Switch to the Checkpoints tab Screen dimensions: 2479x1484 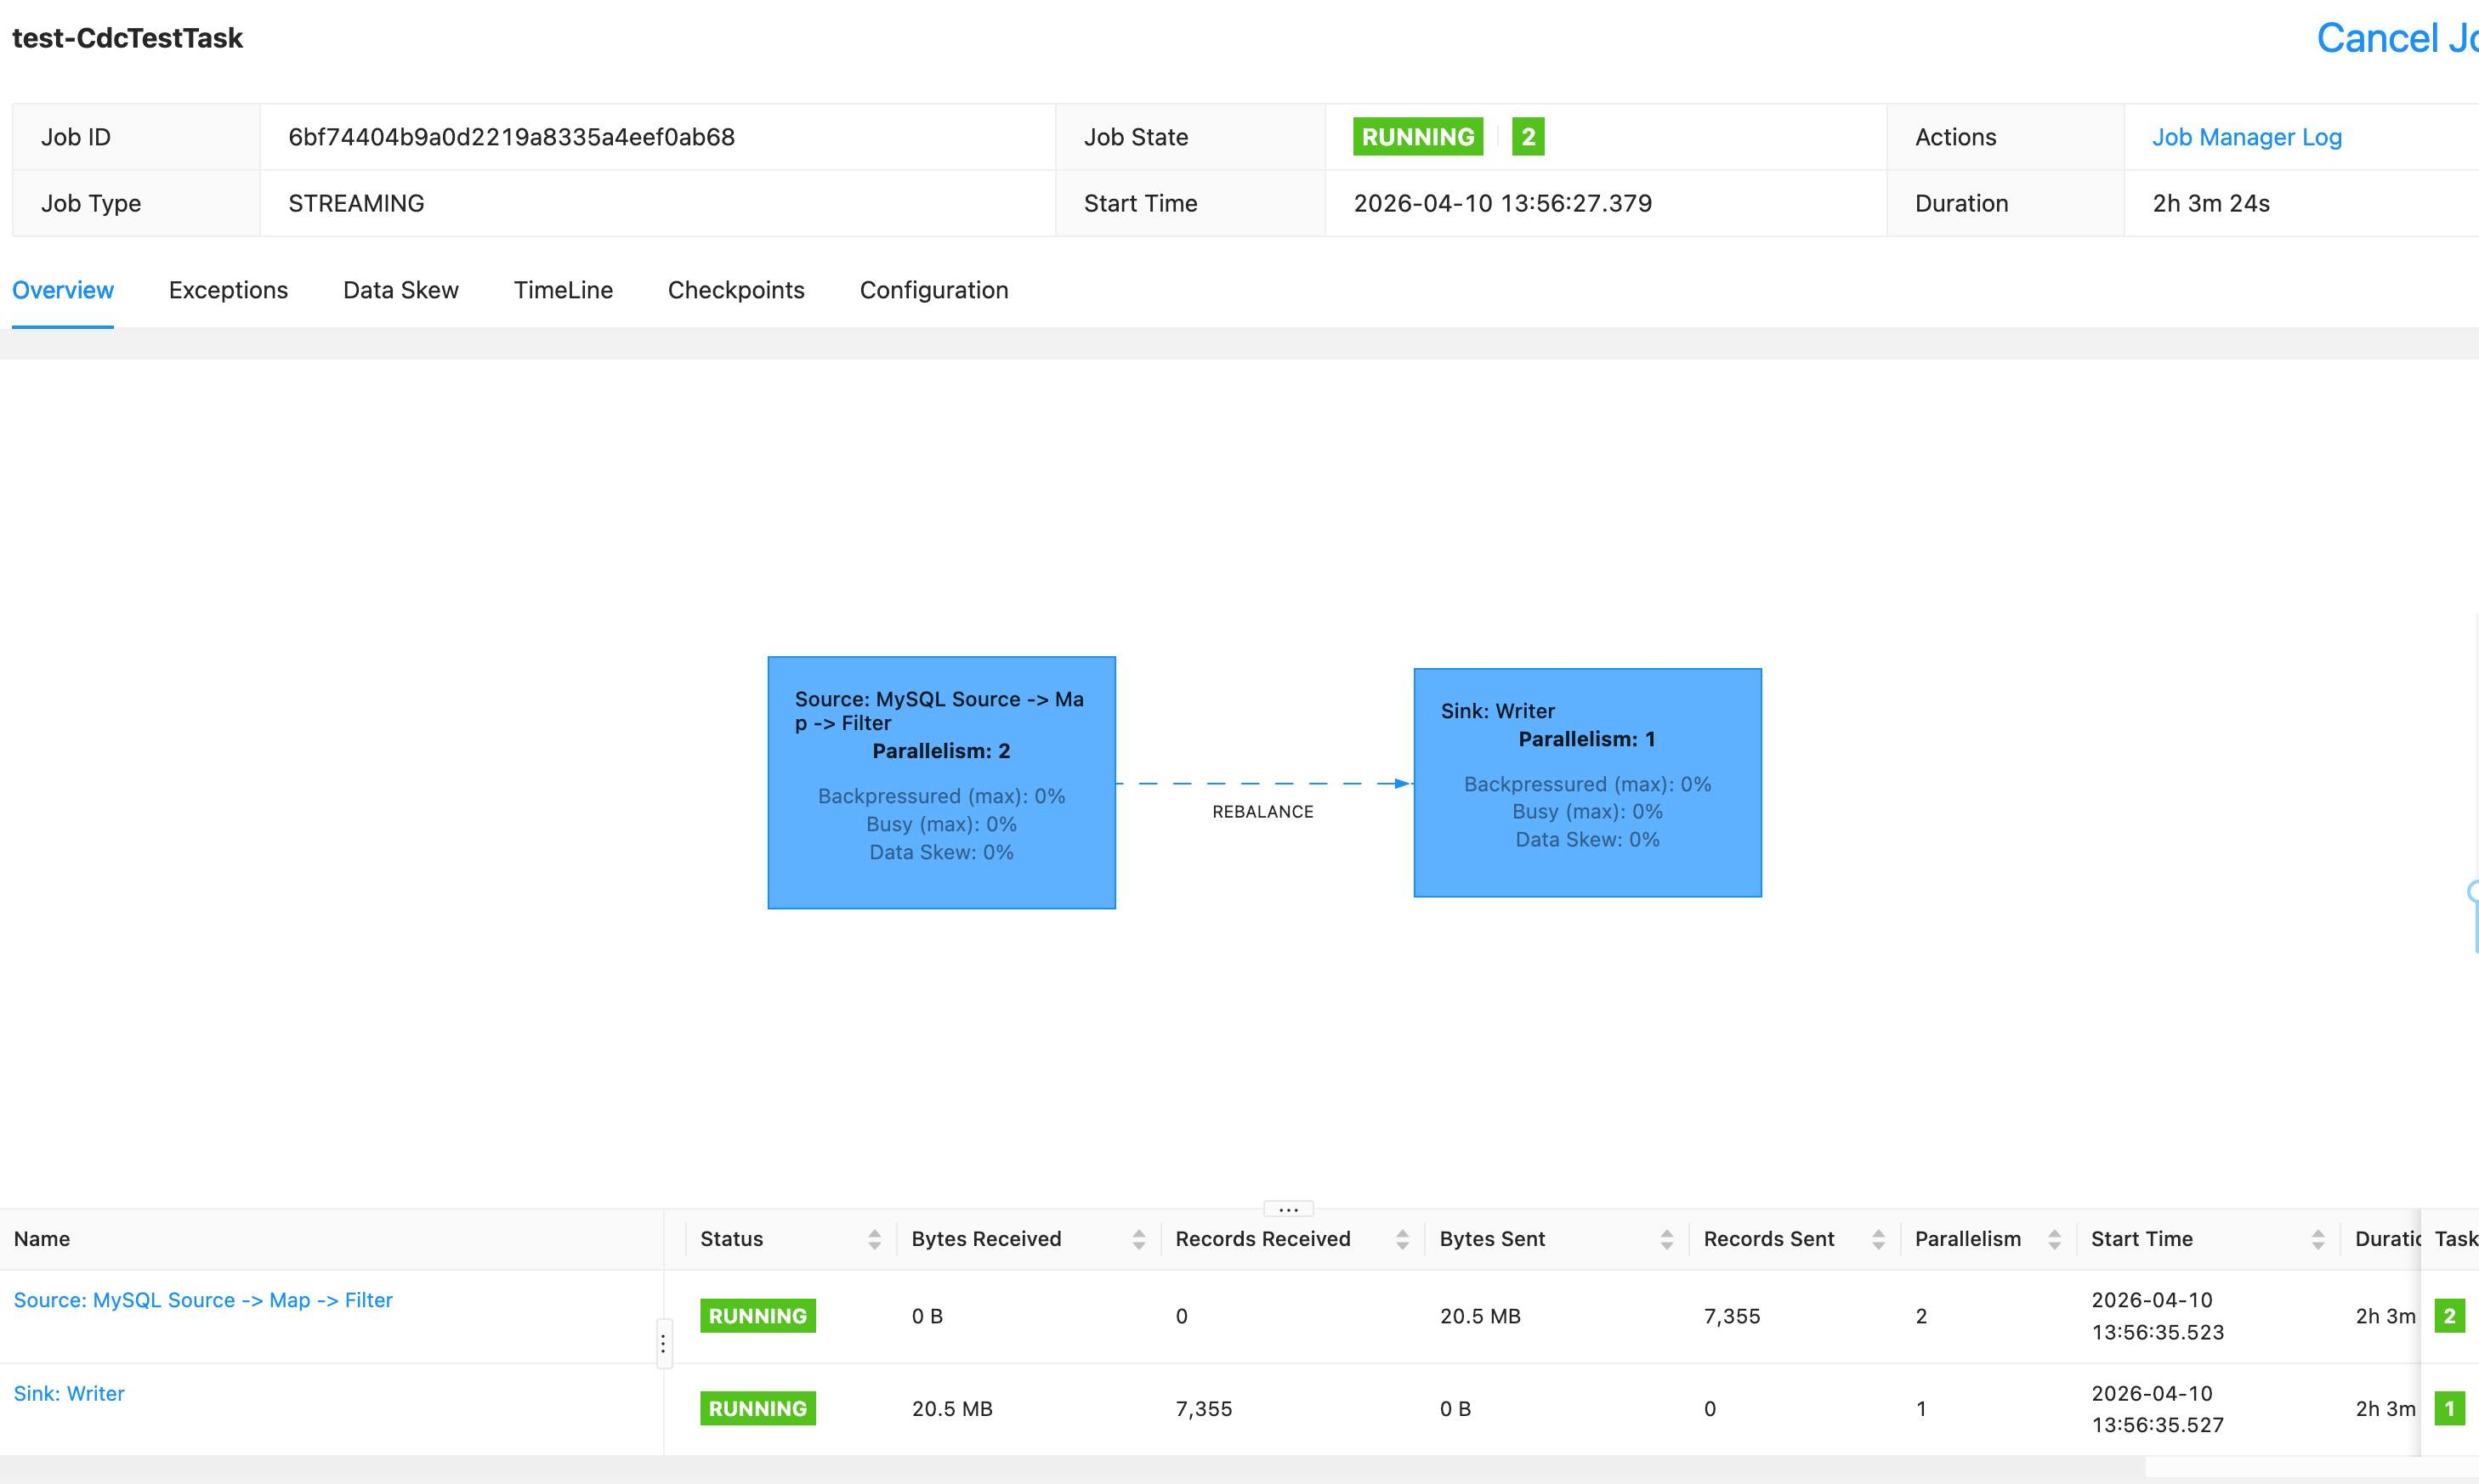736,290
